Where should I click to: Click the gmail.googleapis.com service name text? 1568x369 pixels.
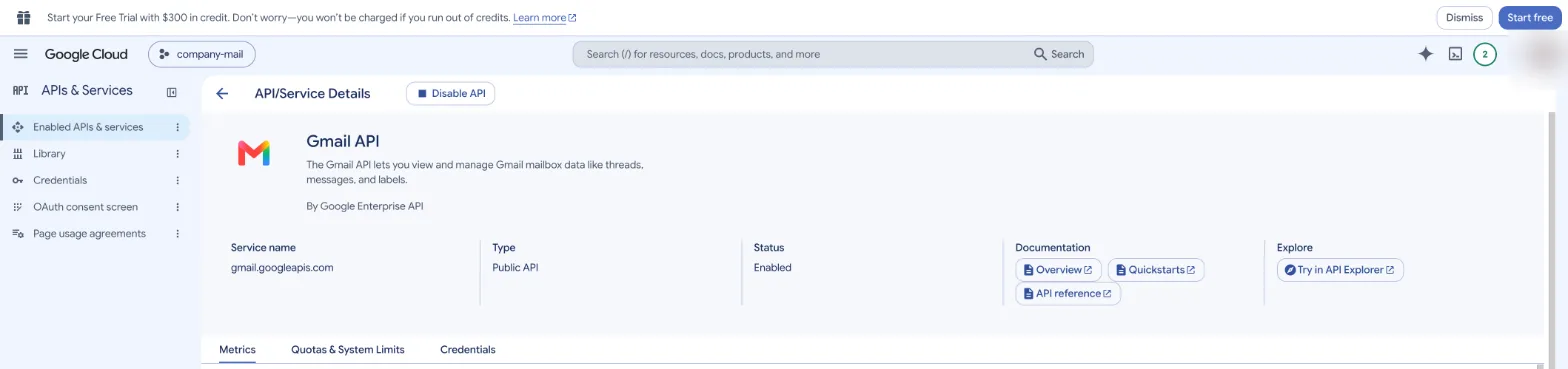click(282, 268)
